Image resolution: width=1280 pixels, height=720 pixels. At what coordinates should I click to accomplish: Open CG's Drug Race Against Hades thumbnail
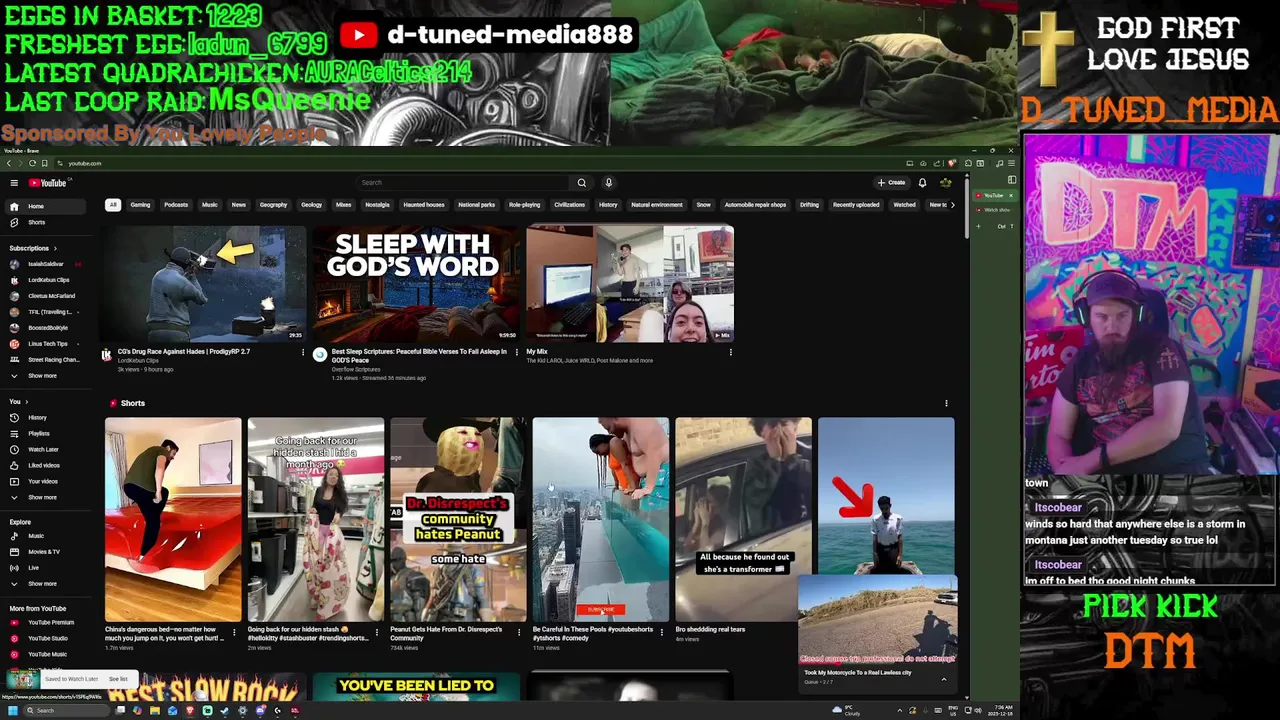(205, 283)
